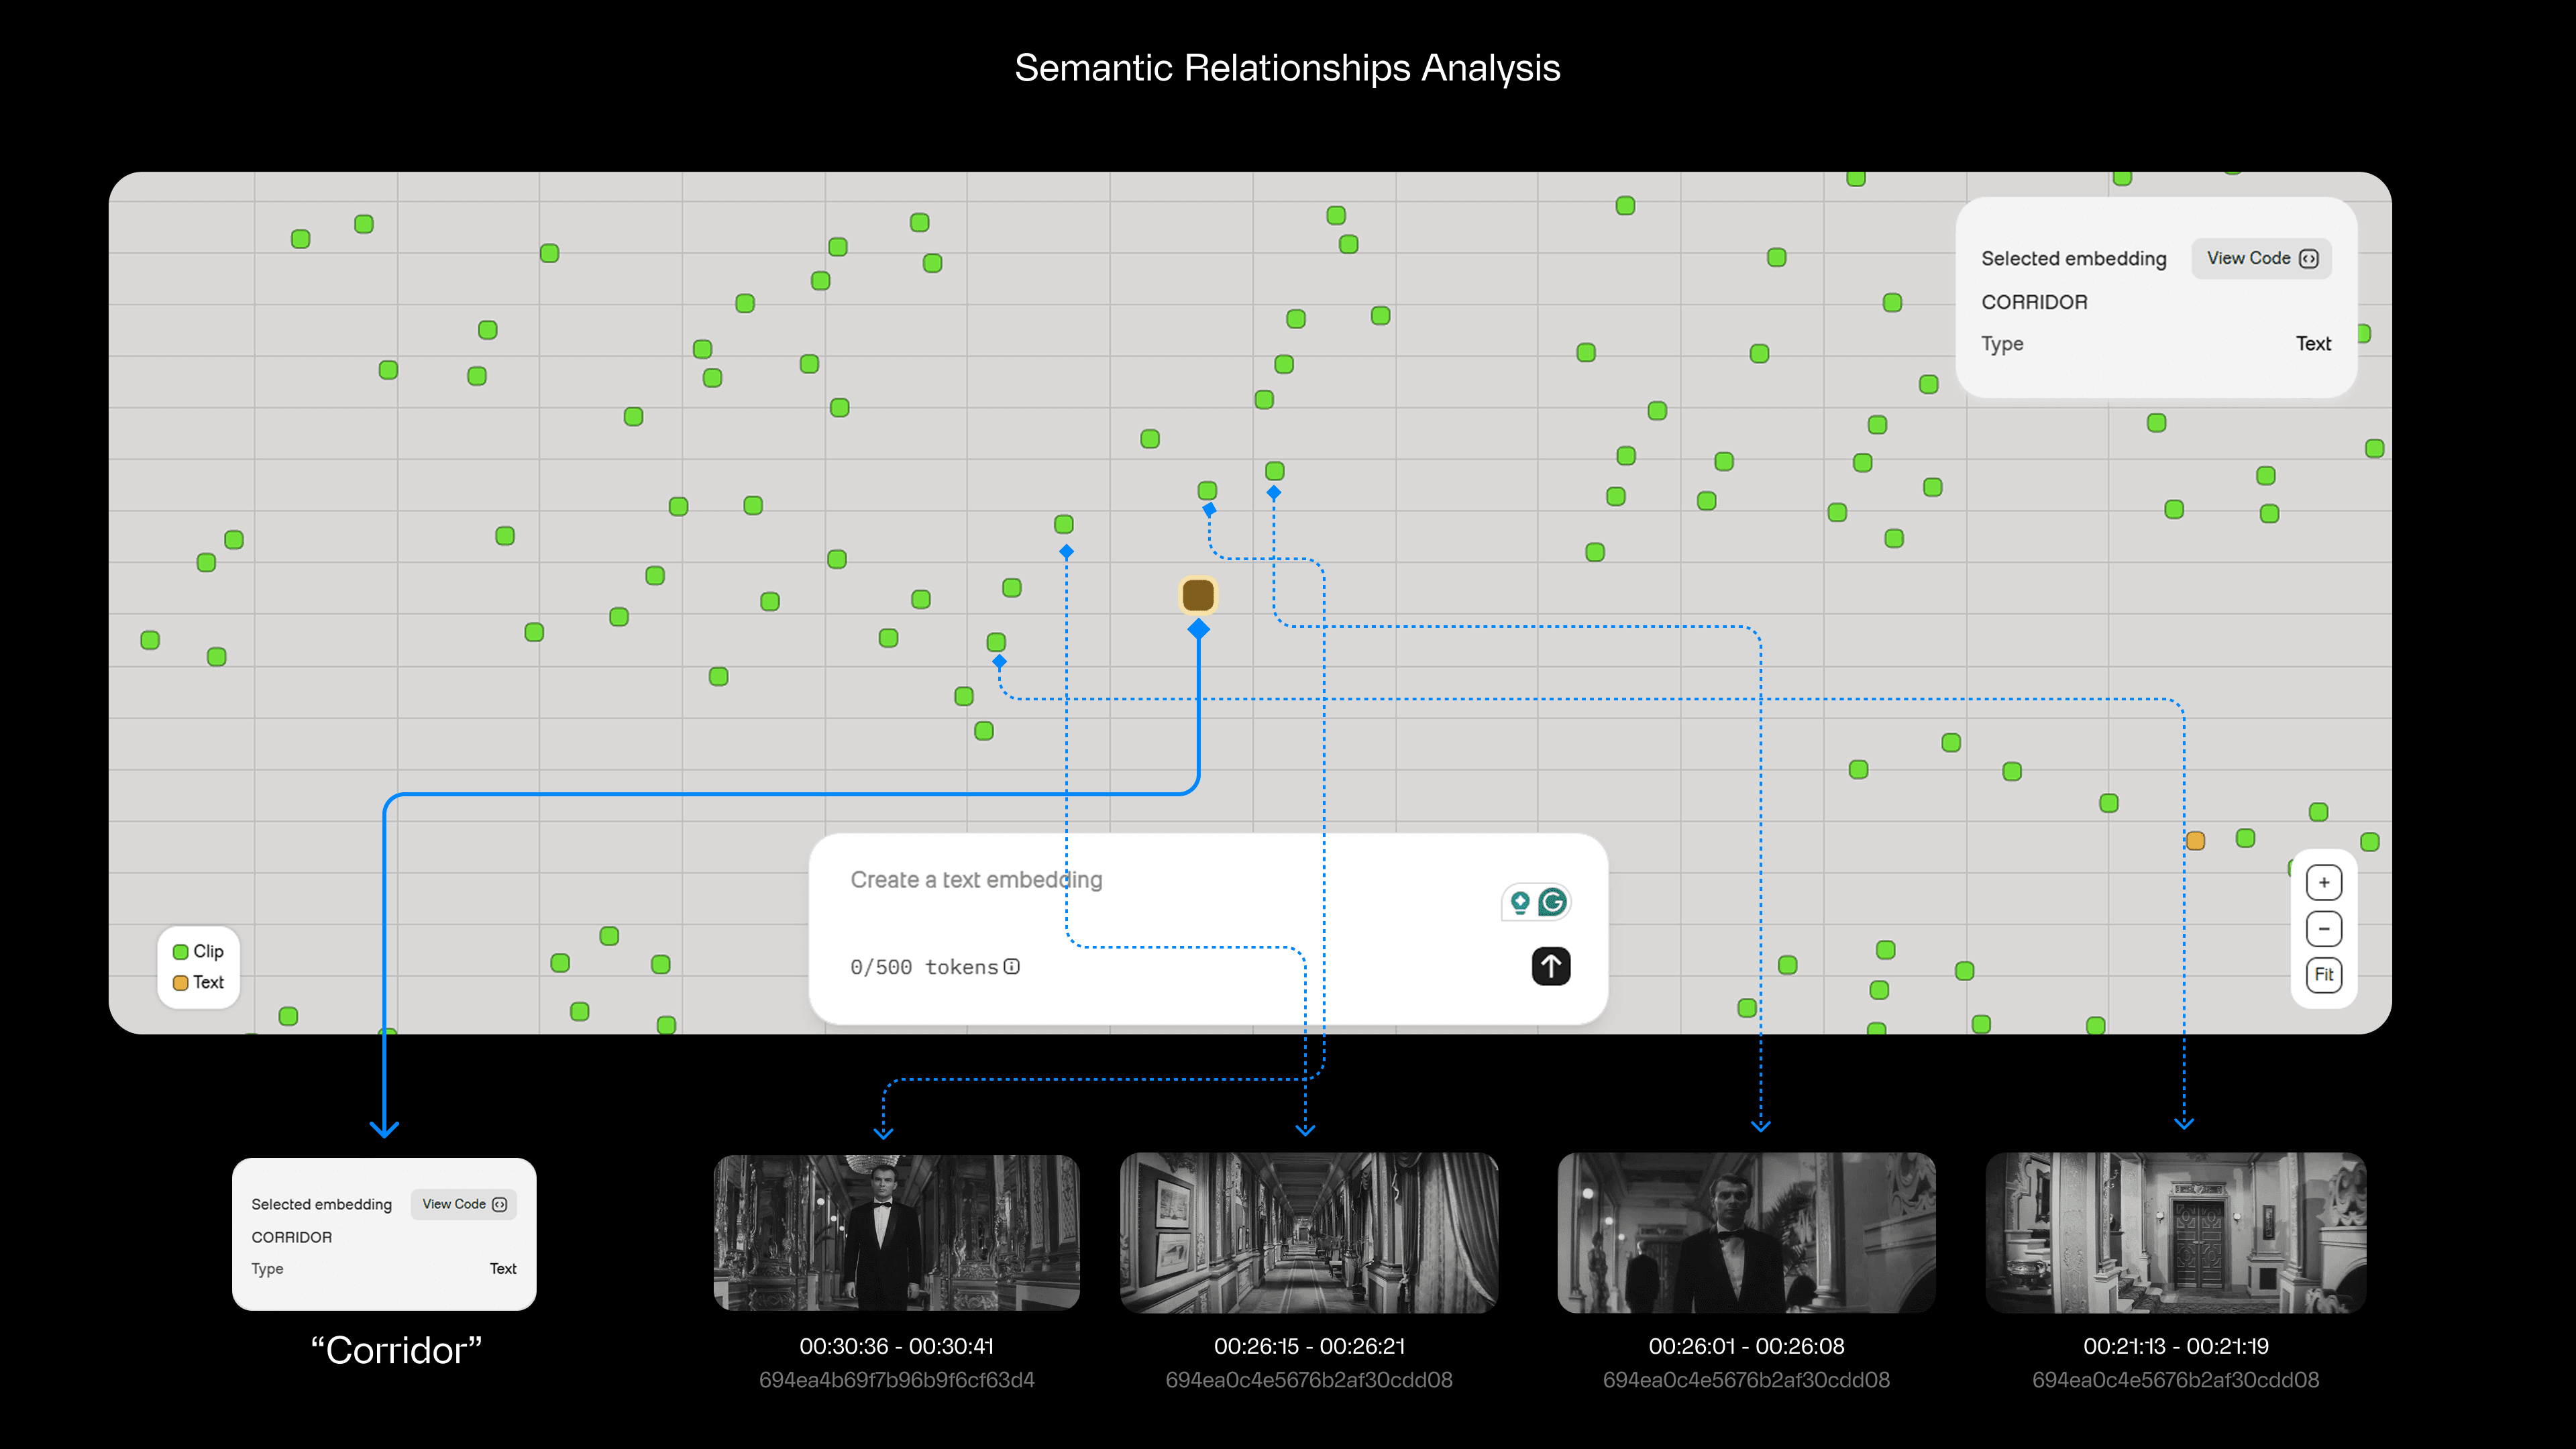Viewport: 2576px width, 1449px height.
Task: Click the blue diamond marker below the CORRIDOR node
Action: coord(1198,629)
